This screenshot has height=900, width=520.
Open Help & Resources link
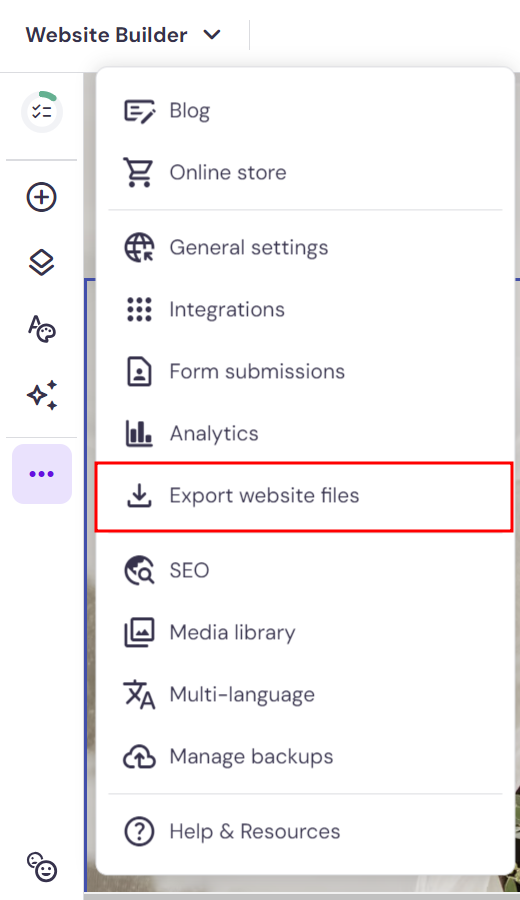304,831
